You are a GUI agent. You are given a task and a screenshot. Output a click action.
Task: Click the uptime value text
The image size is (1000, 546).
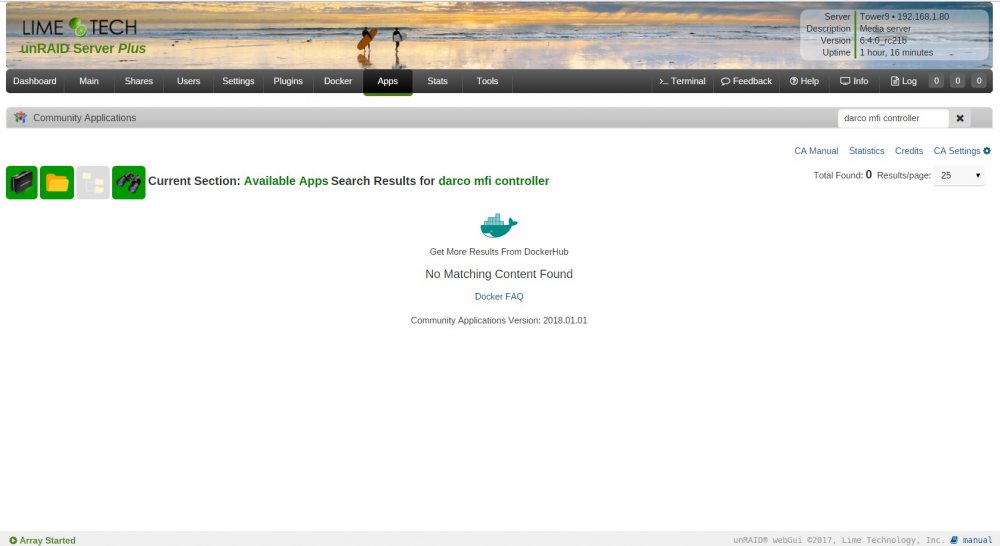pos(896,52)
